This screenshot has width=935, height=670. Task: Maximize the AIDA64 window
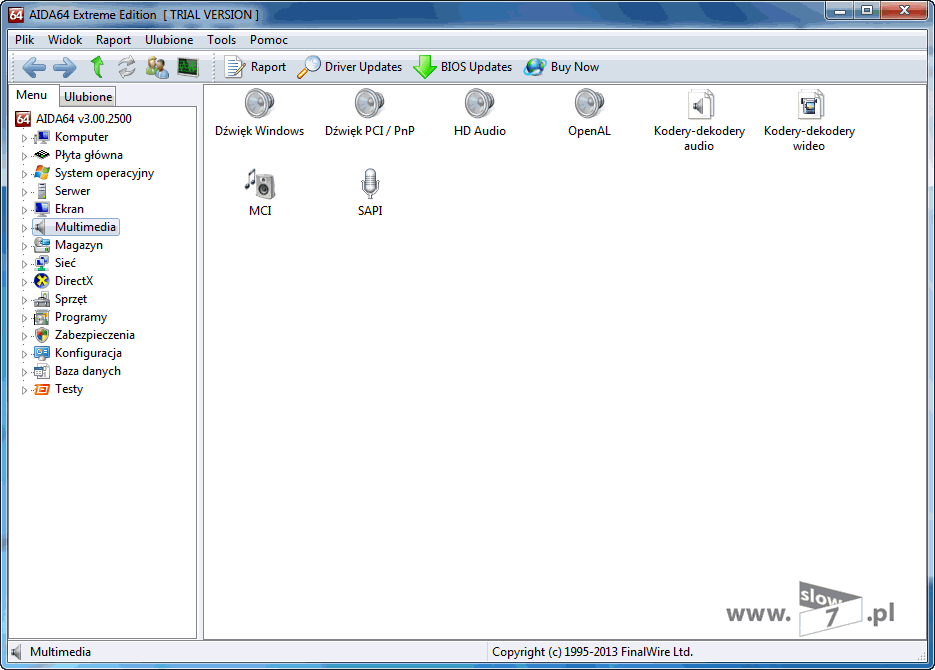pyautogui.click(x=867, y=10)
